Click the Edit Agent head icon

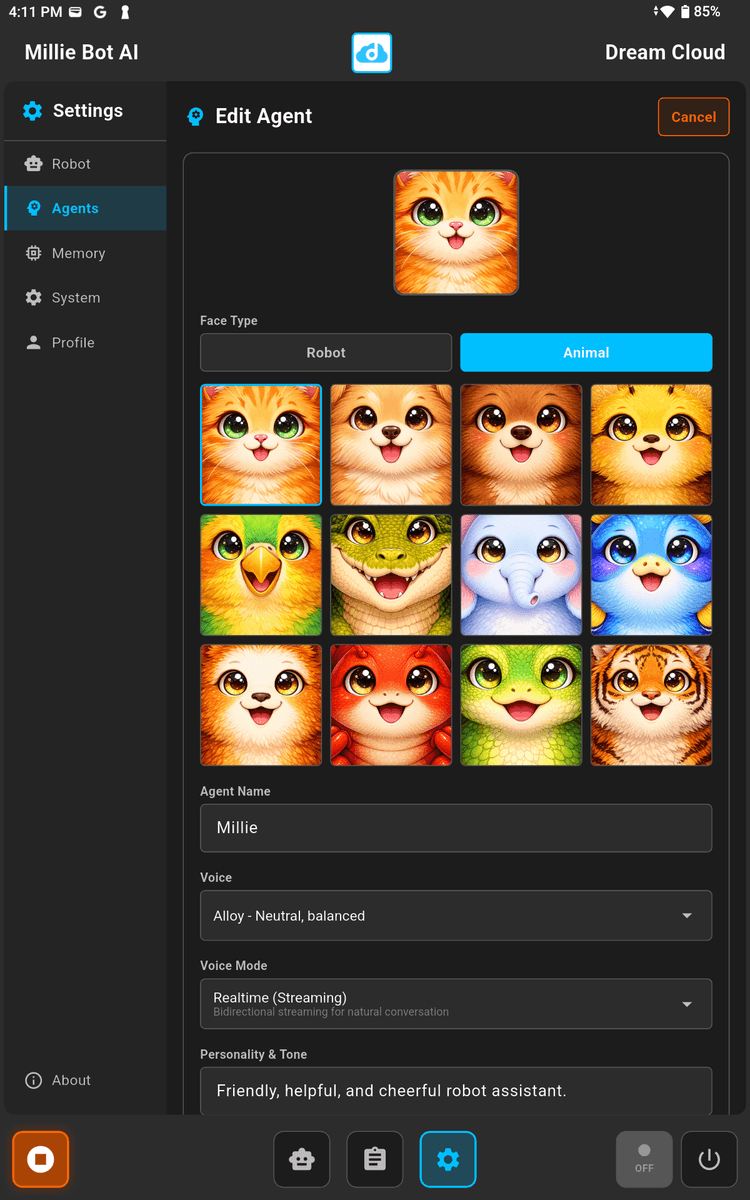point(196,117)
